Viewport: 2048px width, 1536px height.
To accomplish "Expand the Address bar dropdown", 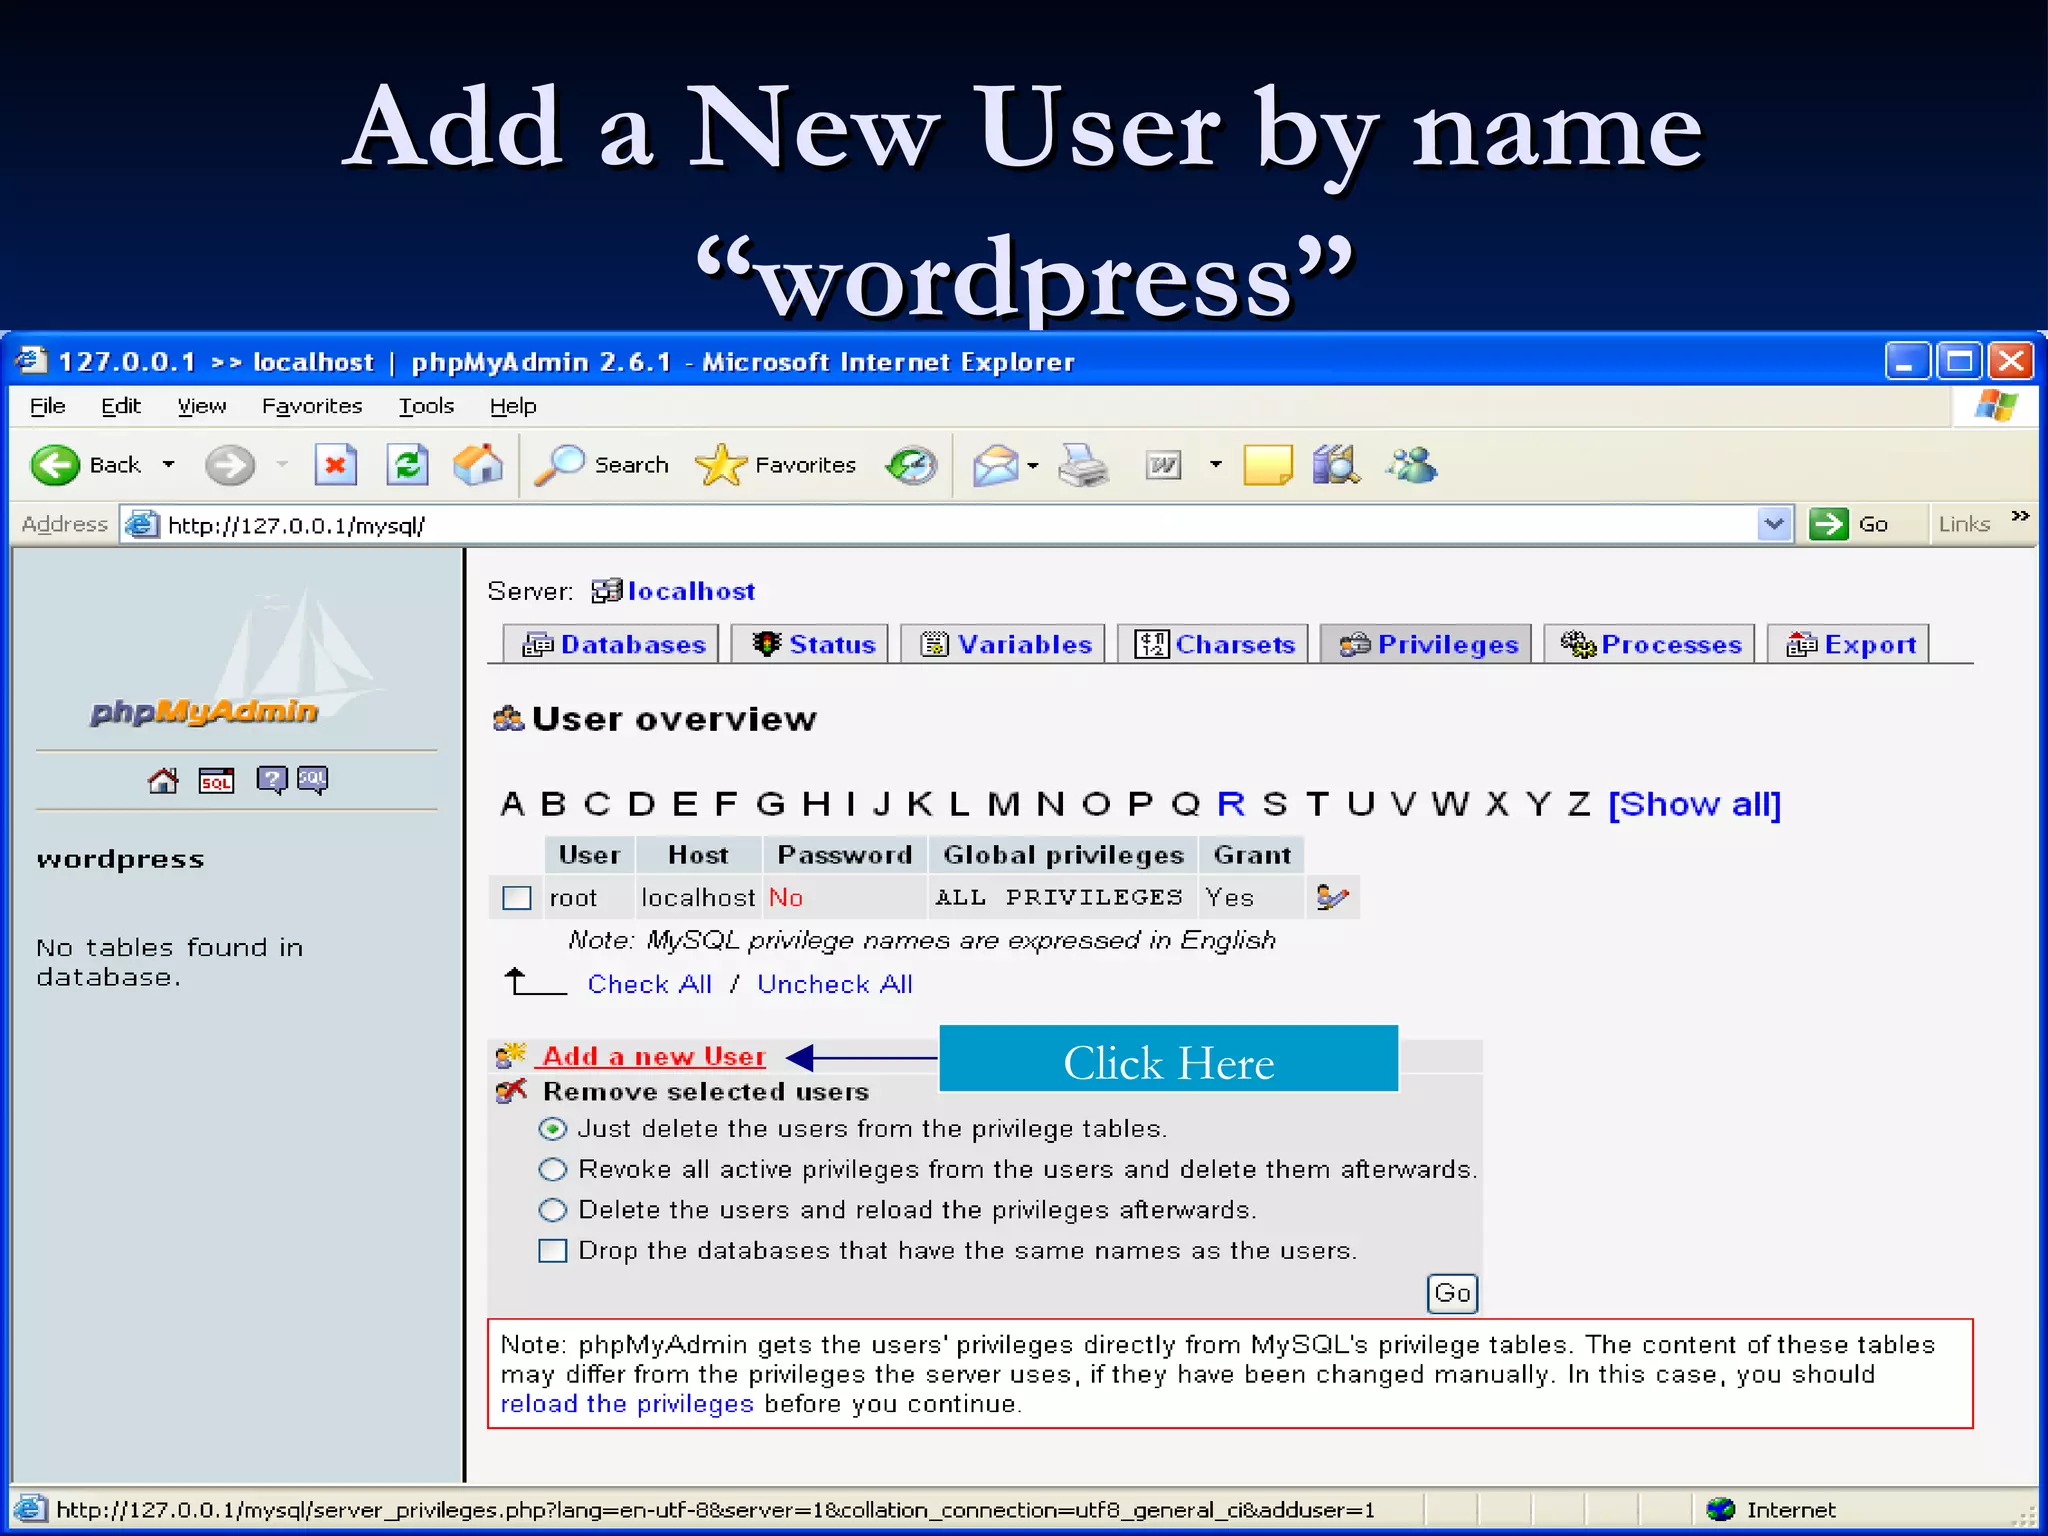I will (1774, 524).
